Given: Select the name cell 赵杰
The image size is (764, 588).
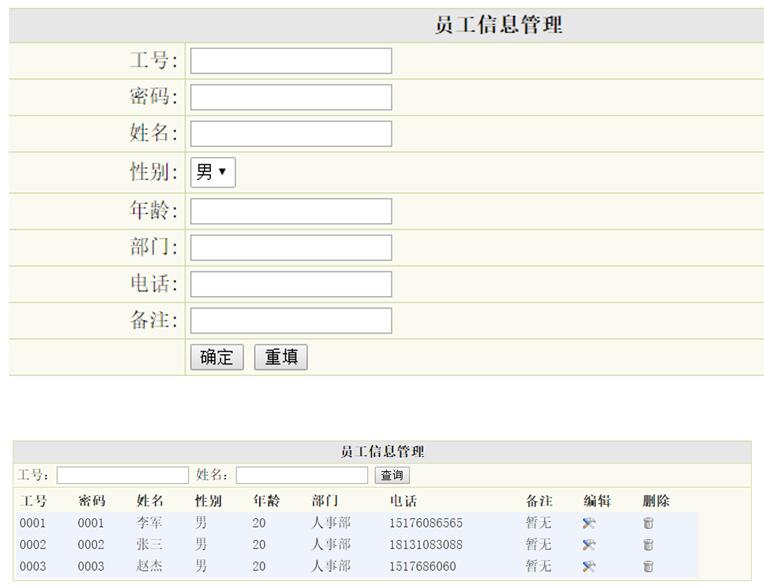Looking at the screenshot, I should tap(149, 566).
